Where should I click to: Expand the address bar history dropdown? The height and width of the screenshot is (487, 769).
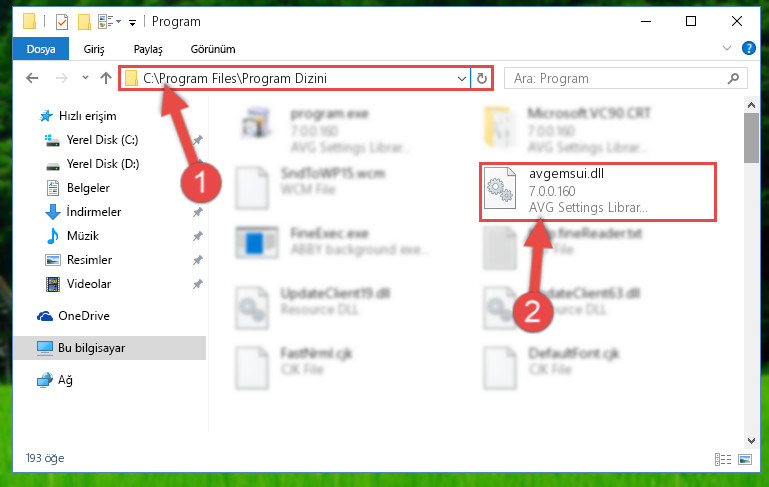[x=461, y=78]
